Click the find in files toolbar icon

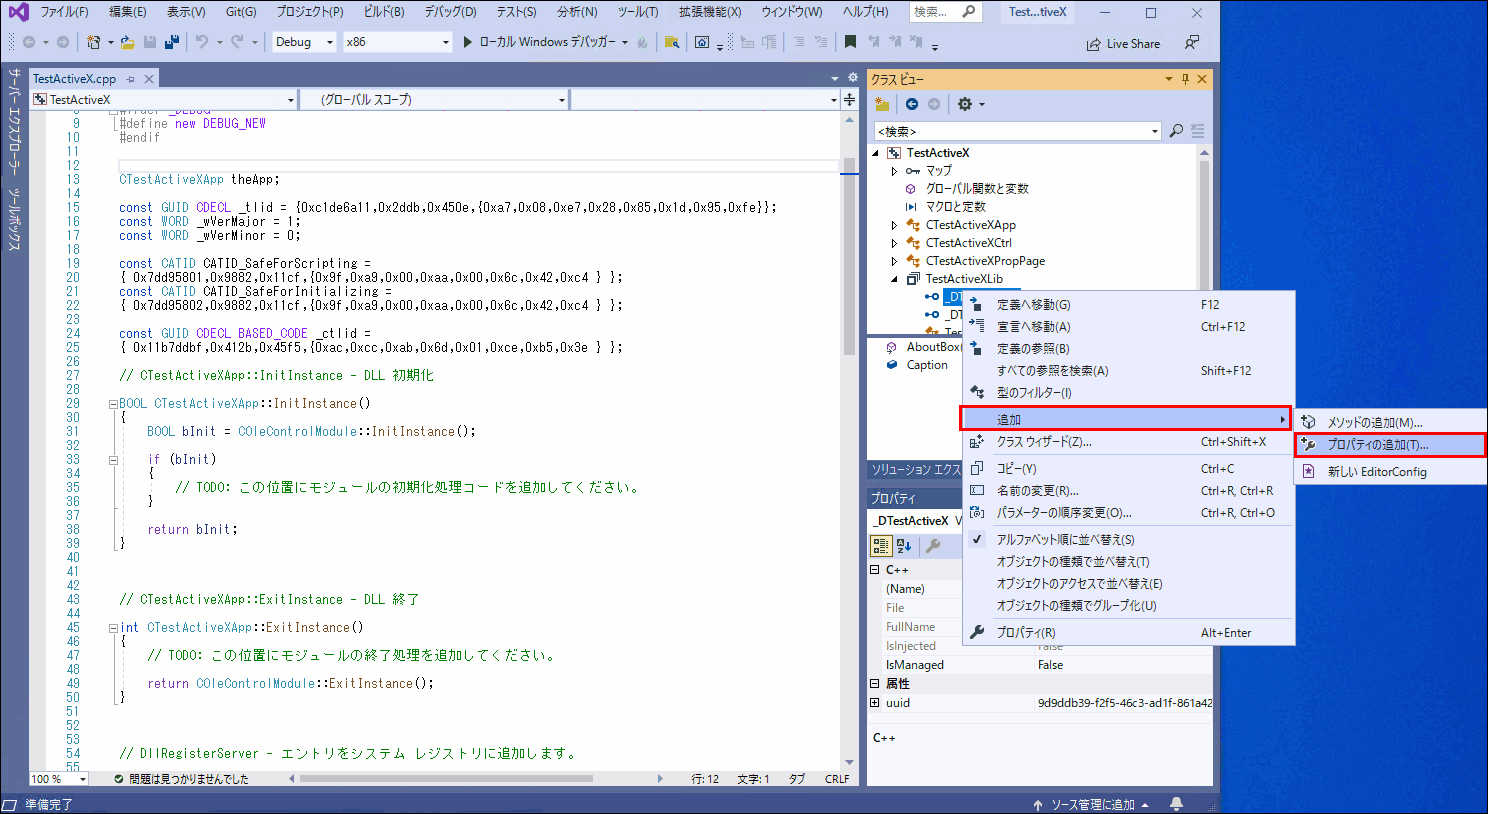(x=672, y=42)
